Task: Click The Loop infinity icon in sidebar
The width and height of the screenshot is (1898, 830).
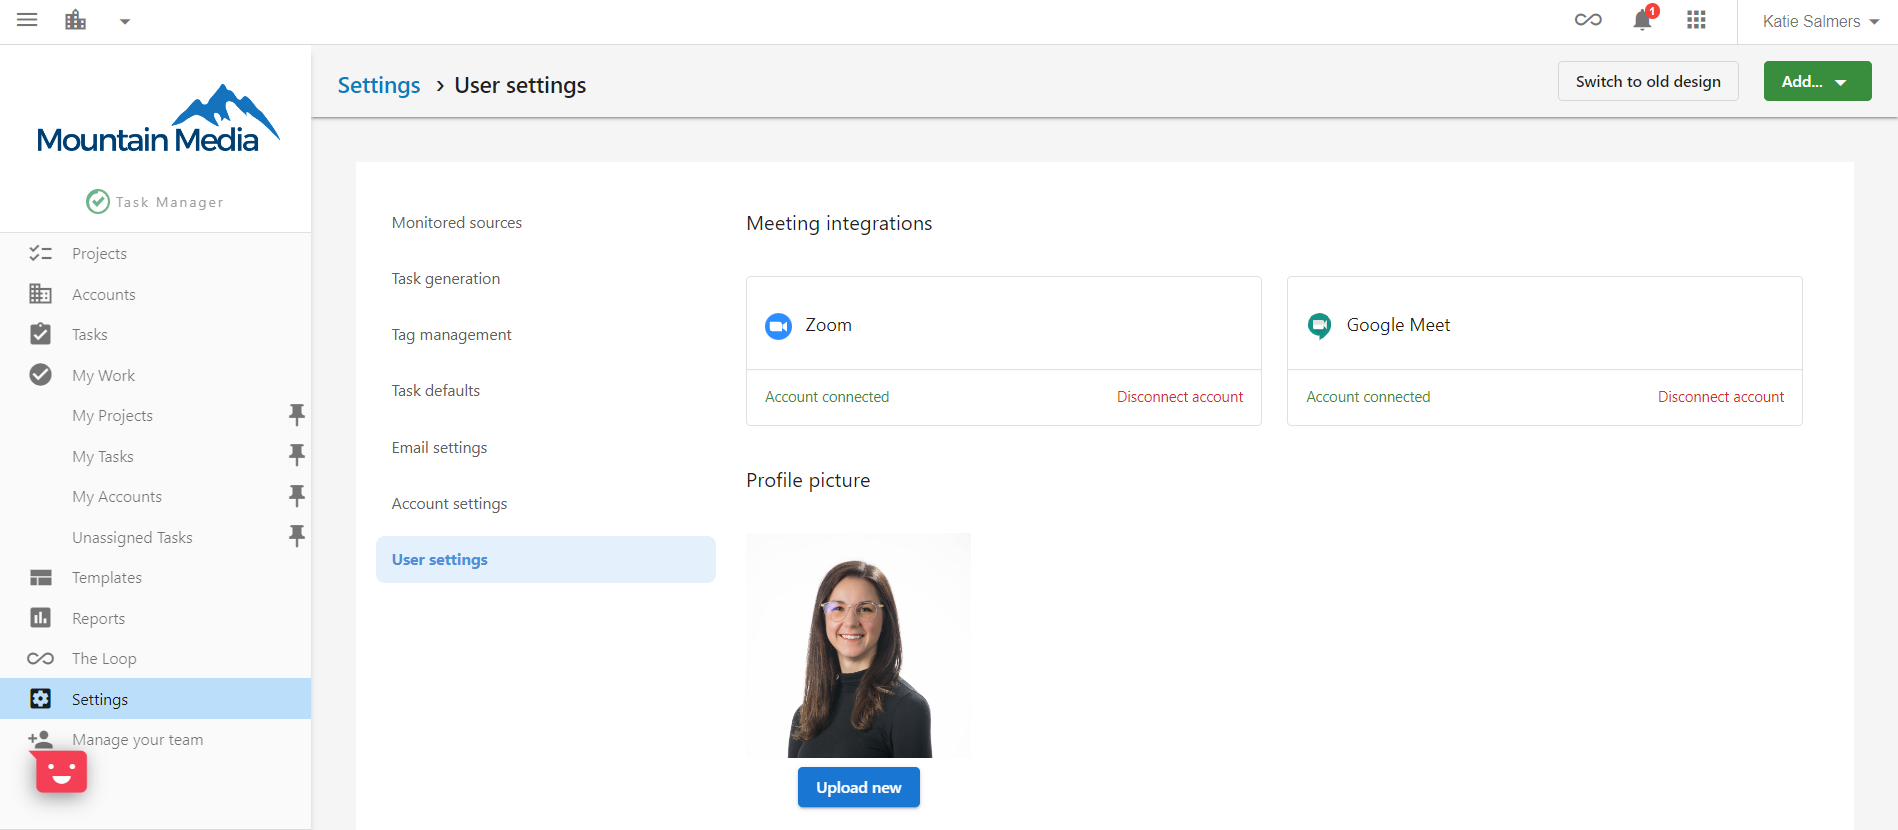Action: click(40, 658)
